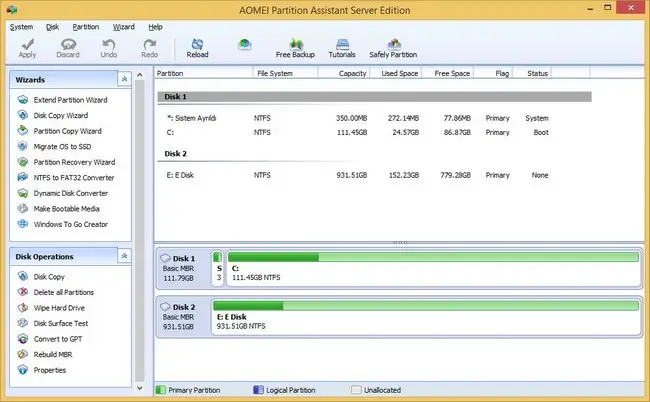Click the Primary Partition green legend swatch
Screen dimensions: 650x402
click(x=160, y=390)
